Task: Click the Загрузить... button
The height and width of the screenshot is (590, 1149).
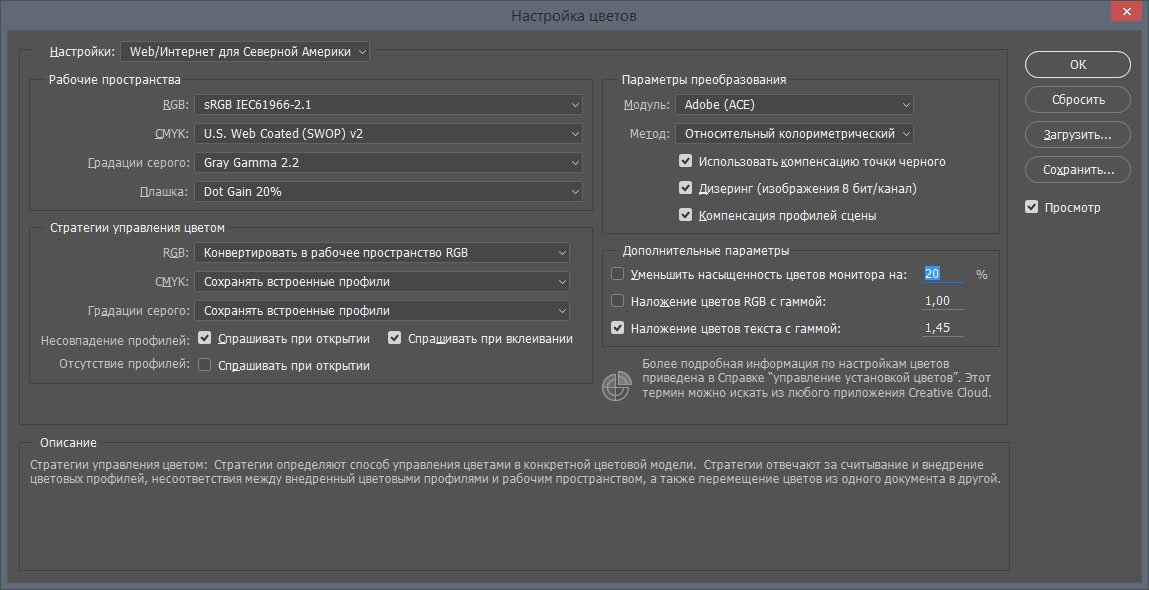Action: point(1078,135)
